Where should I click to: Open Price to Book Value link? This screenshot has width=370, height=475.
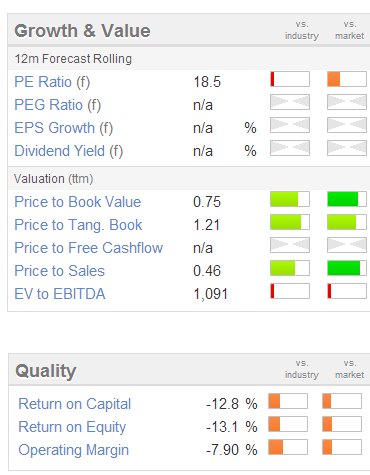tap(78, 202)
